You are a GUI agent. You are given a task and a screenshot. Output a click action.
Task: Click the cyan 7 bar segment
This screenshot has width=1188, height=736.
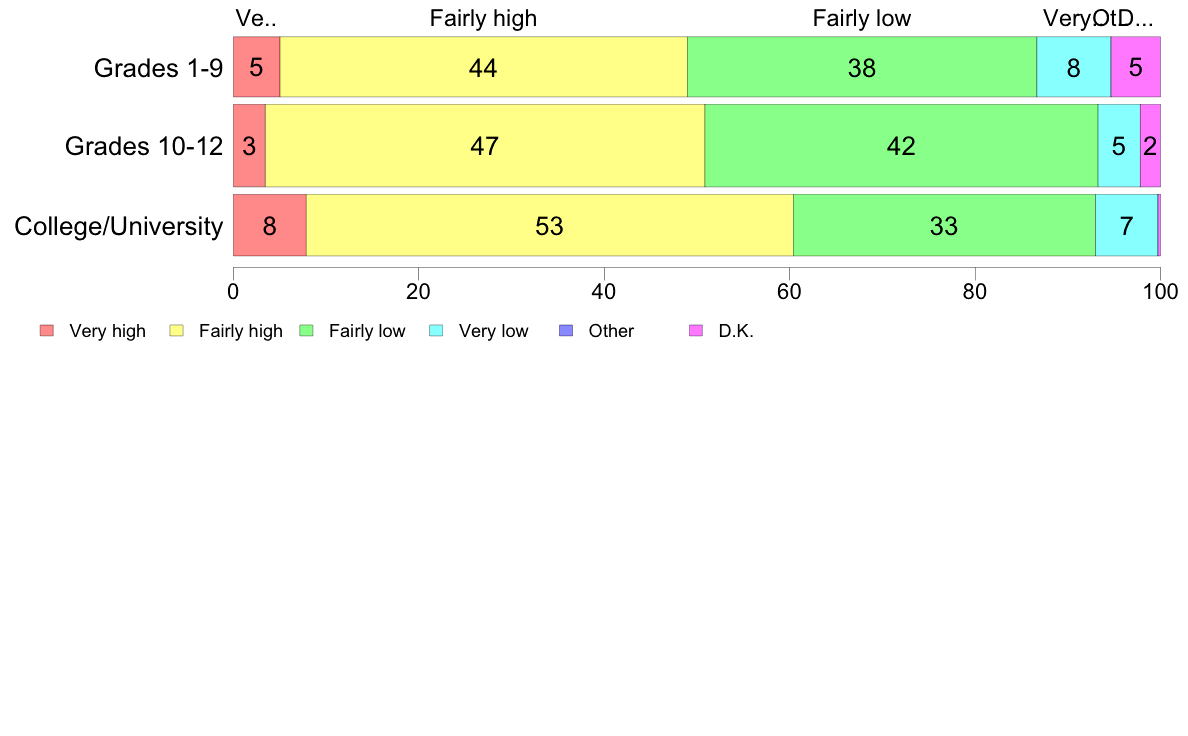(1126, 226)
